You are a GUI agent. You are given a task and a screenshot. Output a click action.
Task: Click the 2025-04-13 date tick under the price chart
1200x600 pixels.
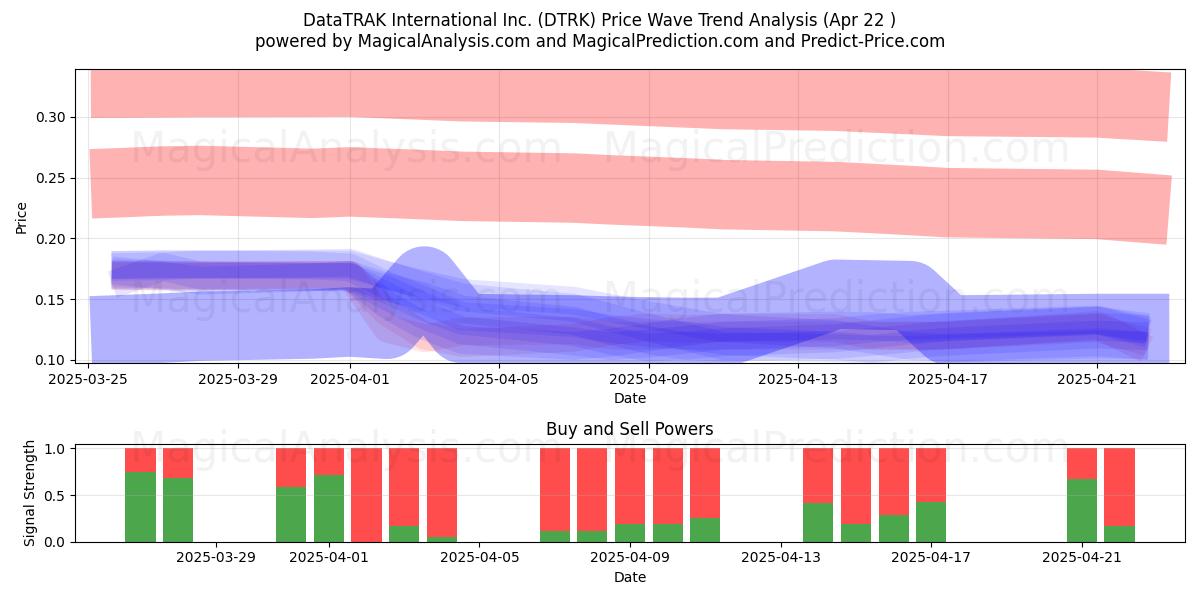point(799,379)
